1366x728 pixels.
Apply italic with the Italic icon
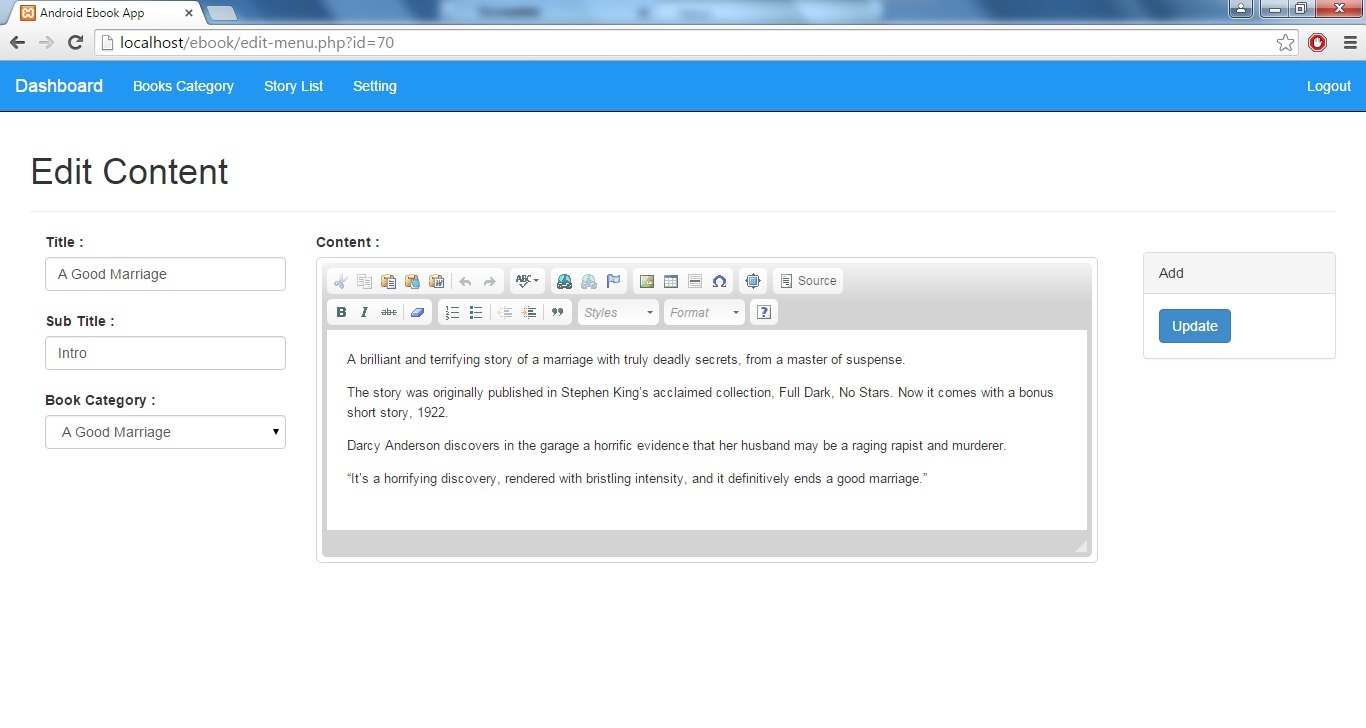(x=365, y=312)
